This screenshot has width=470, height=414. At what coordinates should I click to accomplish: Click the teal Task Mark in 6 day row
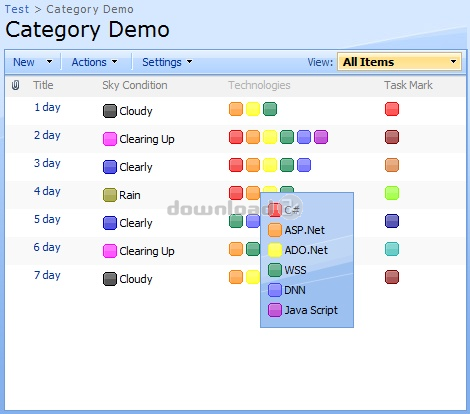point(392,249)
